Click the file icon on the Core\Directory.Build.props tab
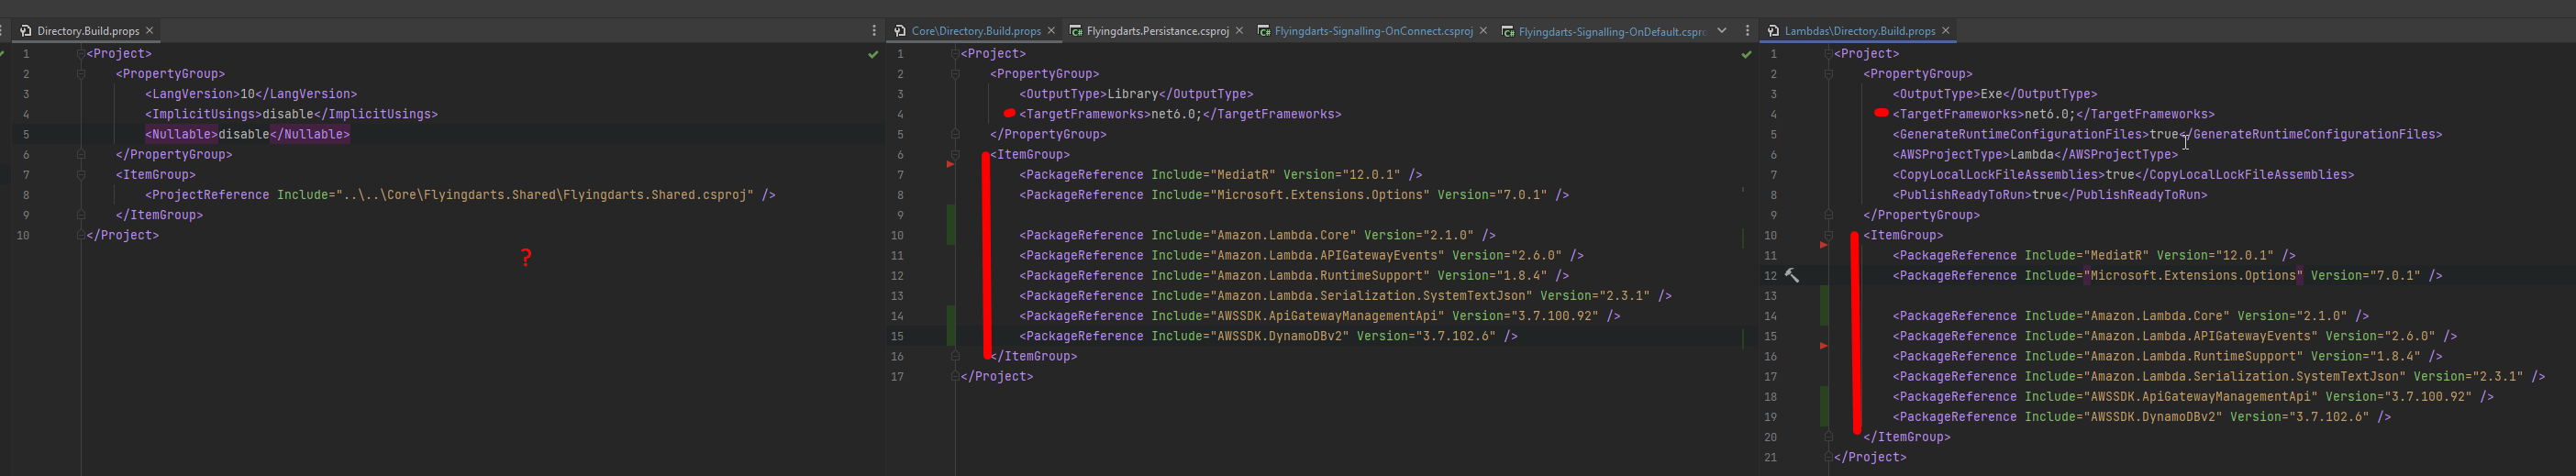Viewport: 2576px width, 476px height. [x=900, y=31]
